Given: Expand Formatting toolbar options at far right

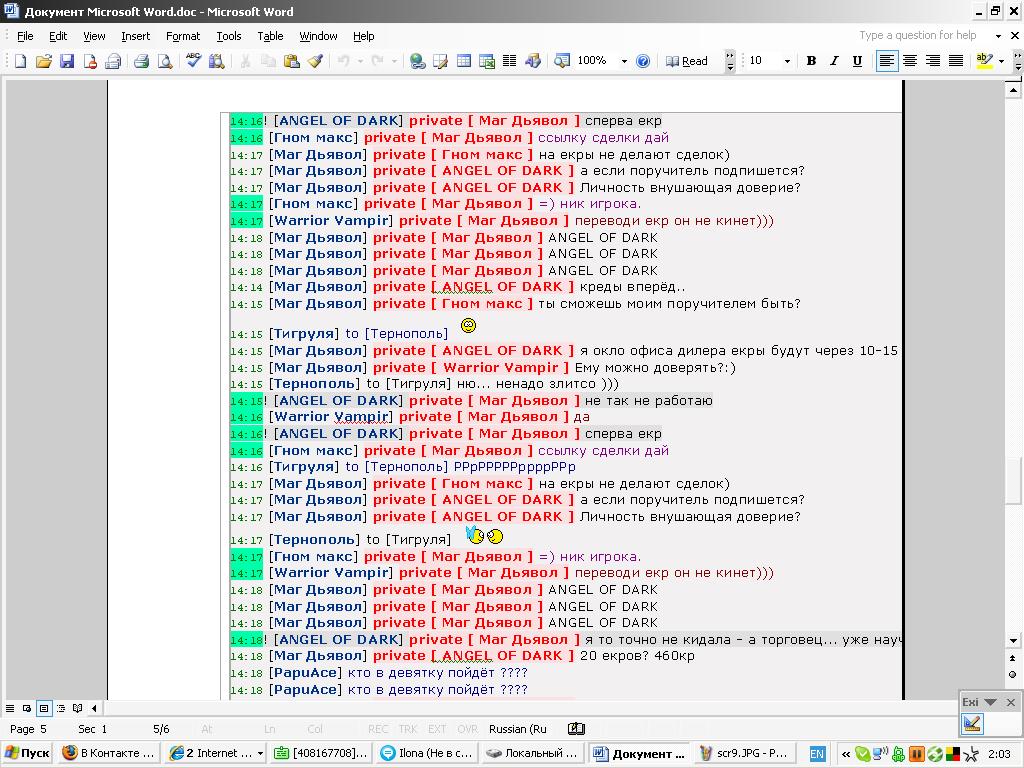Looking at the screenshot, I should click(x=1017, y=61).
